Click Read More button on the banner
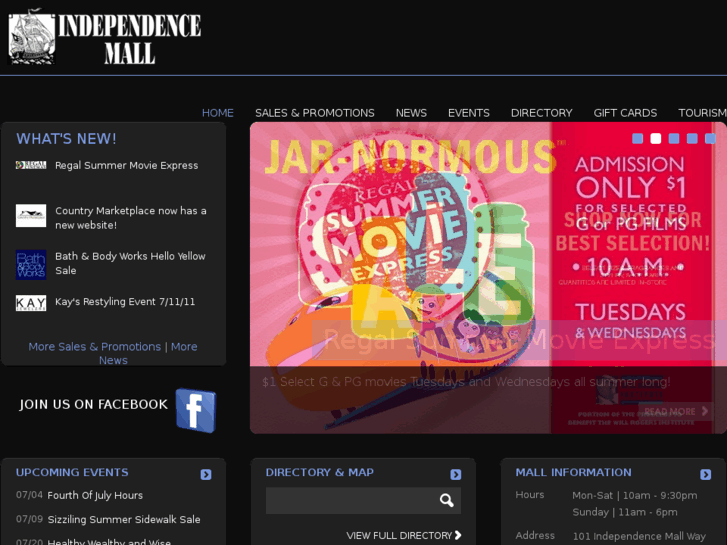Viewport: 727px width, 545px height. coord(676,411)
